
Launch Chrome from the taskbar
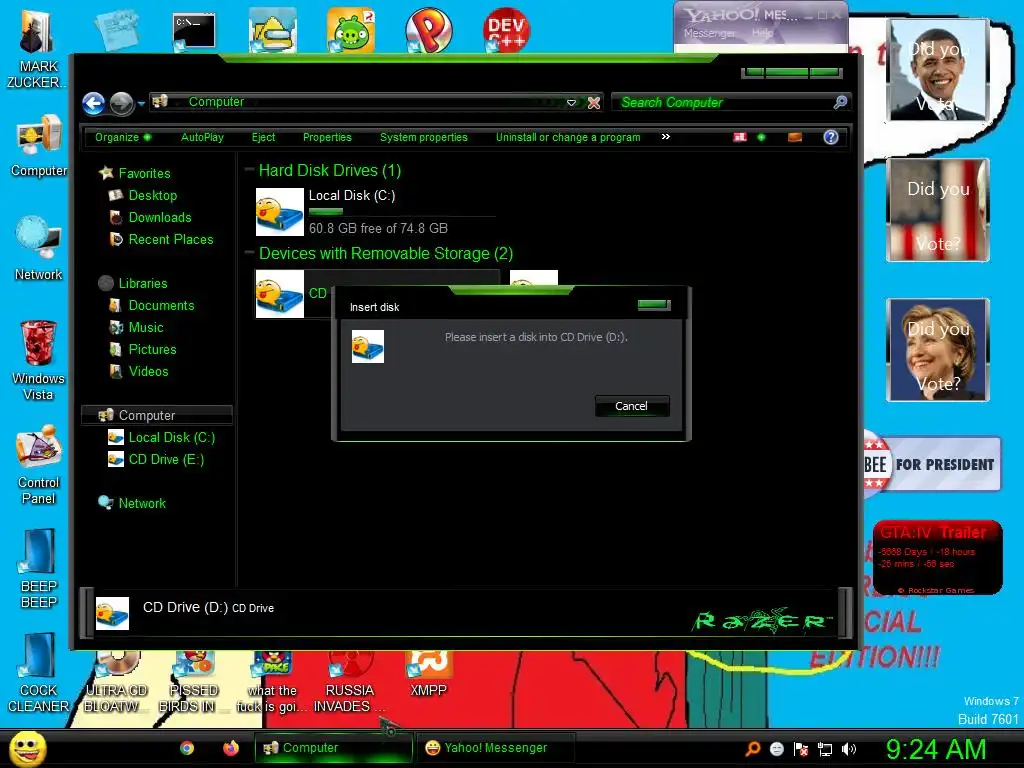187,748
